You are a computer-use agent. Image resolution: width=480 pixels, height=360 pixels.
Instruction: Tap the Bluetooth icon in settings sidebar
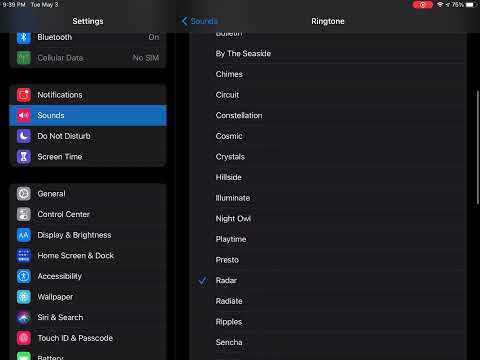pos(24,37)
